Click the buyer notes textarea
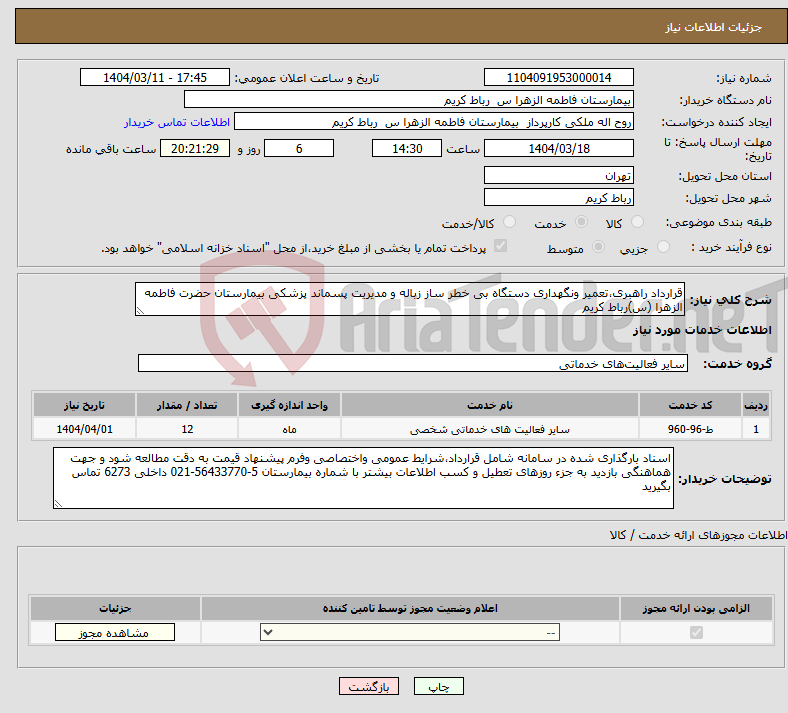This screenshot has height=713, width=788. [x=363, y=478]
